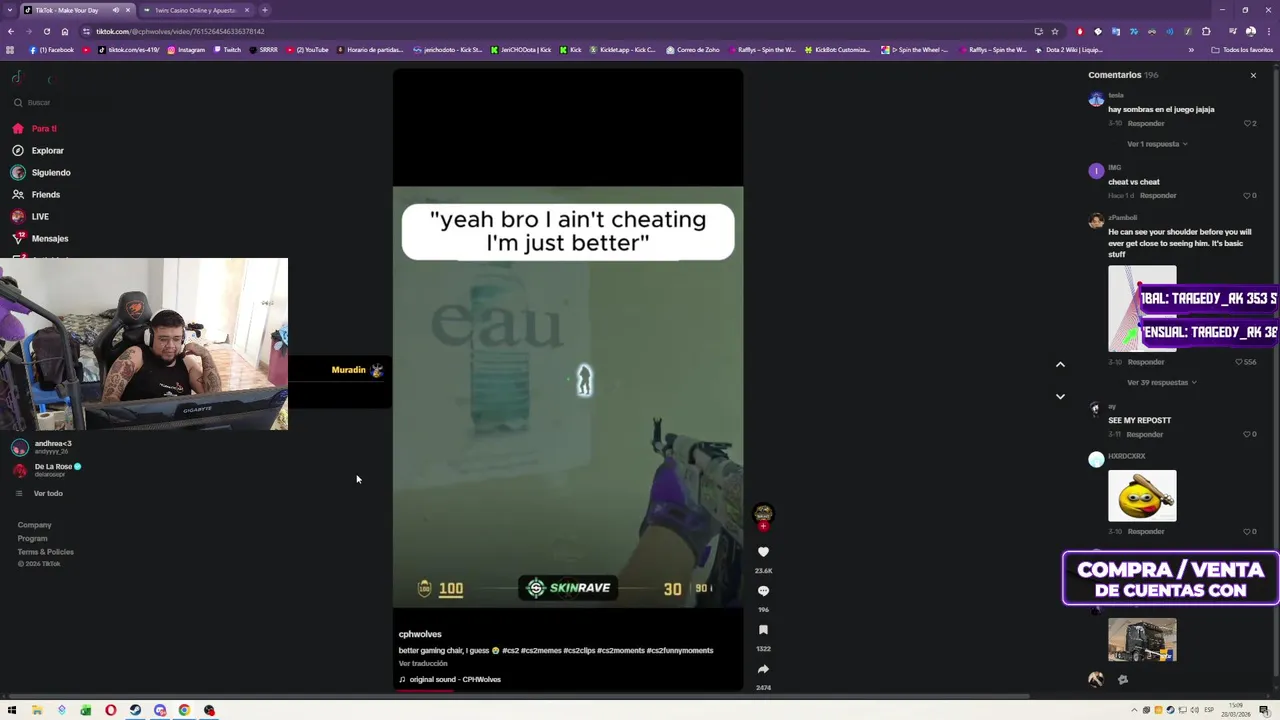Image resolution: width=1280 pixels, height=720 pixels.
Task: Open a new browser tab
Action: 265,10
